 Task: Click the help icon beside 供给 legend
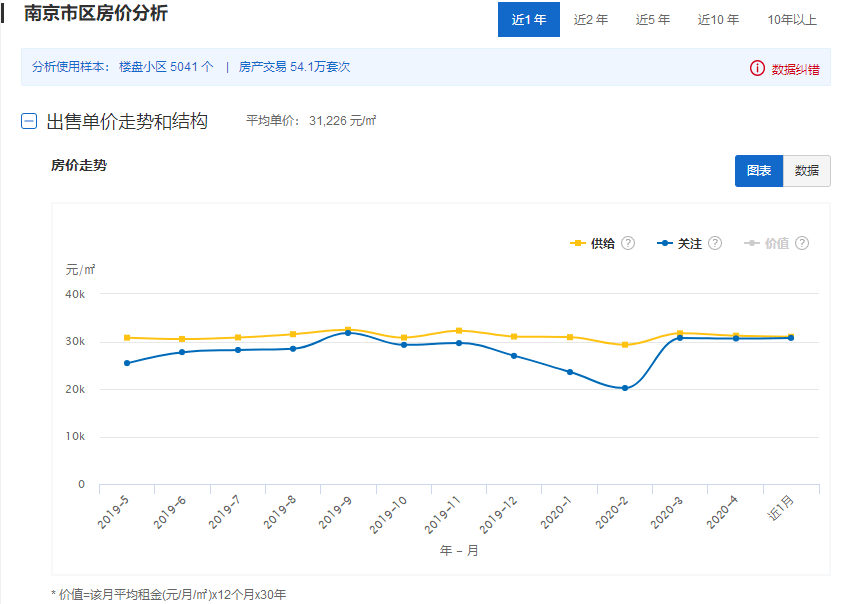[628, 243]
